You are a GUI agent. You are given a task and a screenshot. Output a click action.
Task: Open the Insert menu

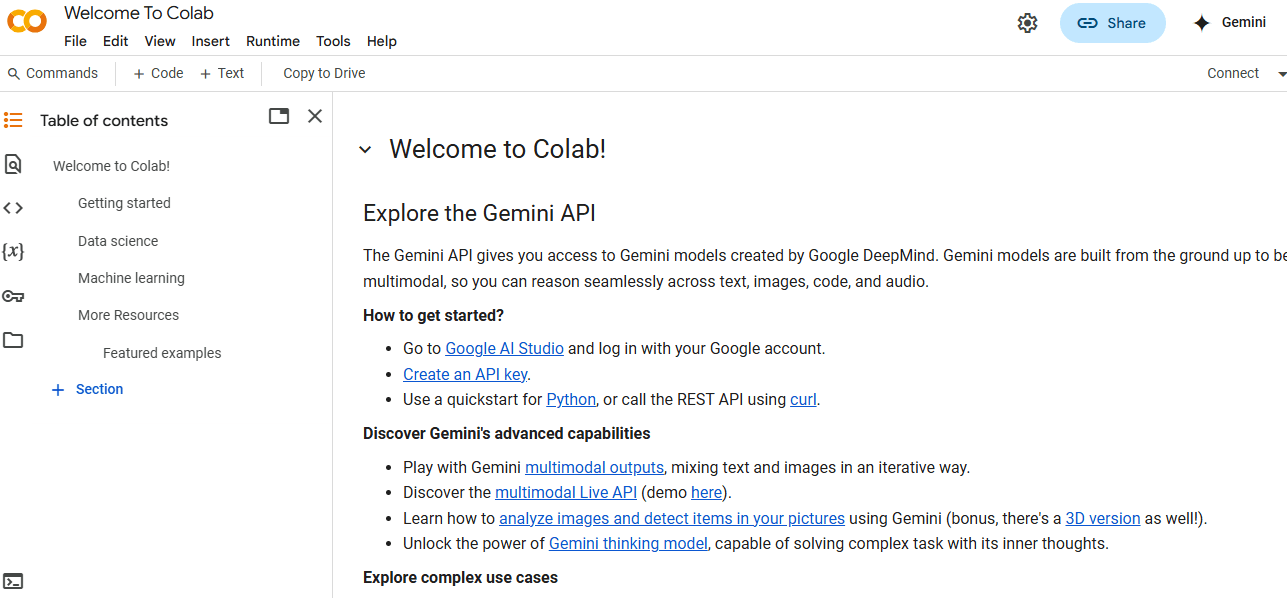click(x=211, y=41)
